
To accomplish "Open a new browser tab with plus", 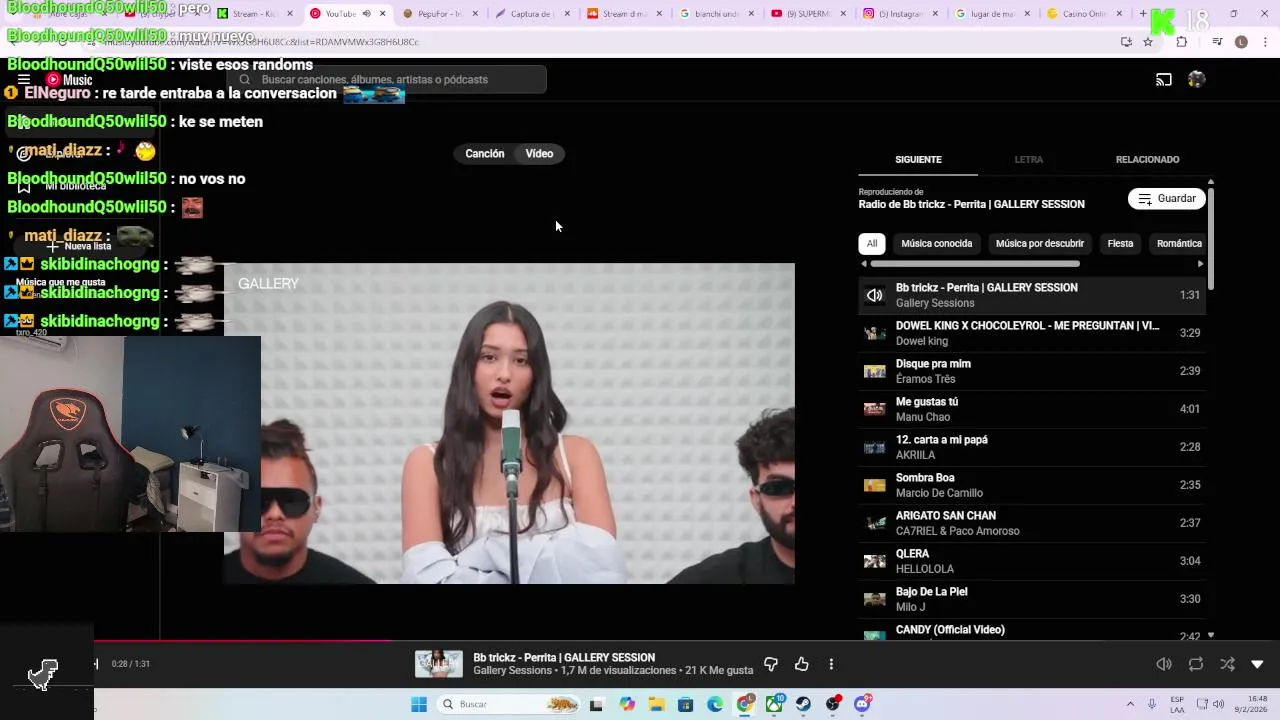I will coord(1143,14).
